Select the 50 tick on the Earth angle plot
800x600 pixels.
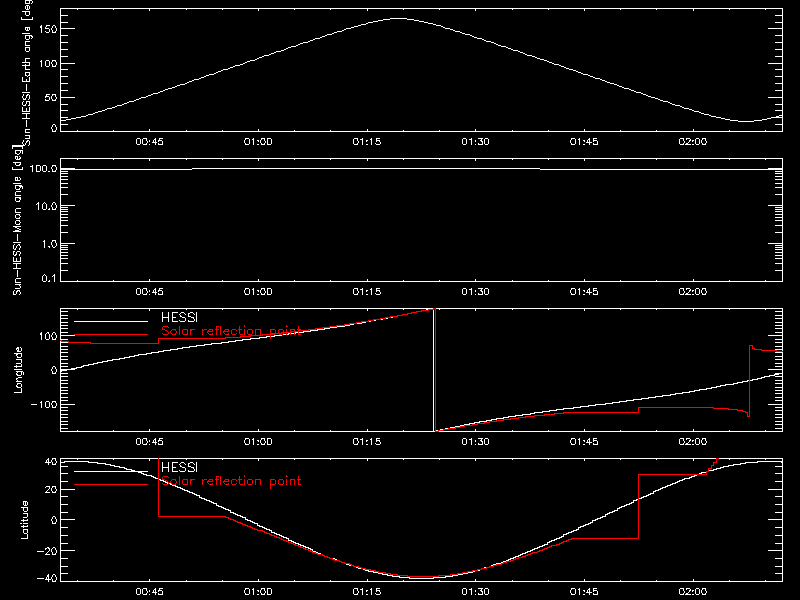click(x=51, y=97)
